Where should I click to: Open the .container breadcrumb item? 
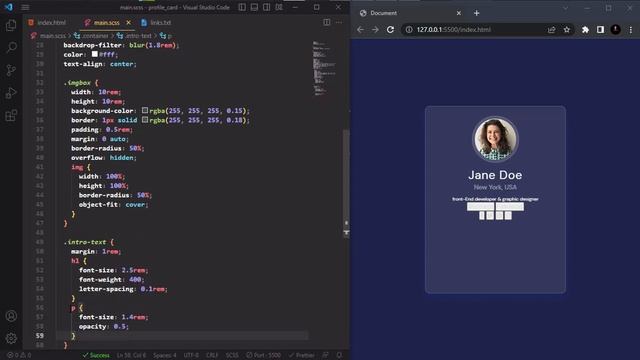[x=91, y=36]
